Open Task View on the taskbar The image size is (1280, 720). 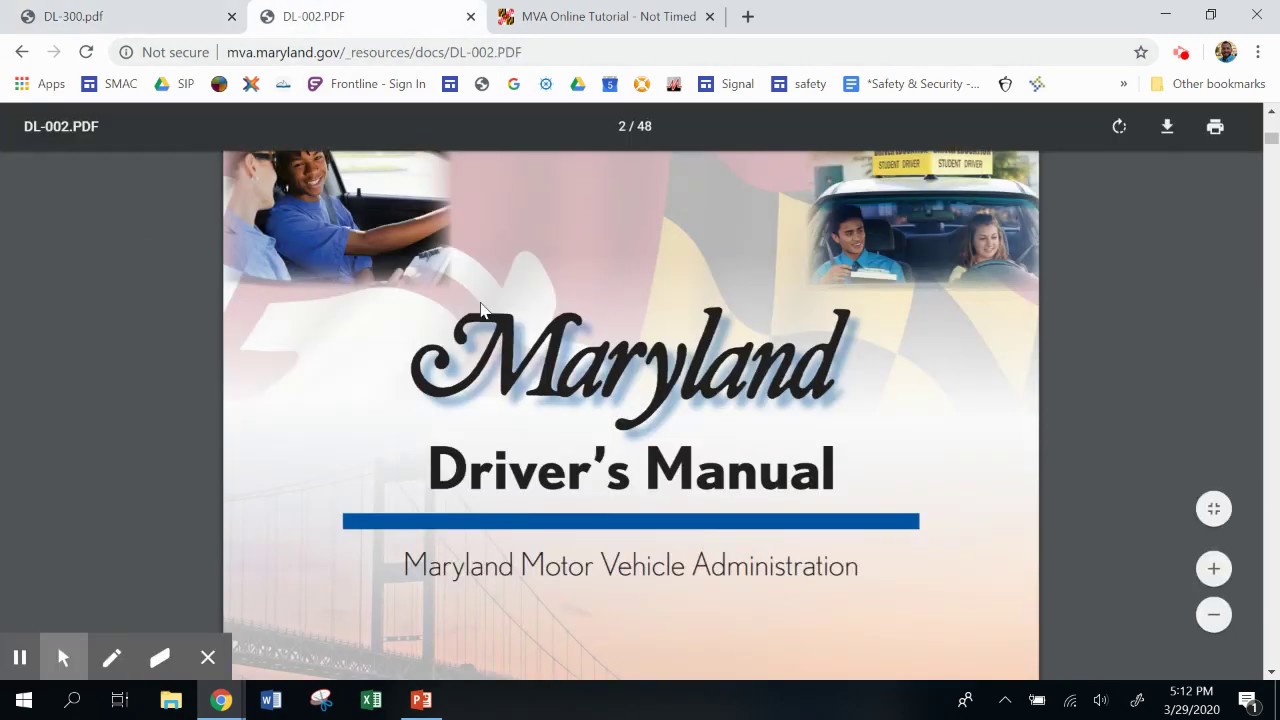tap(120, 700)
